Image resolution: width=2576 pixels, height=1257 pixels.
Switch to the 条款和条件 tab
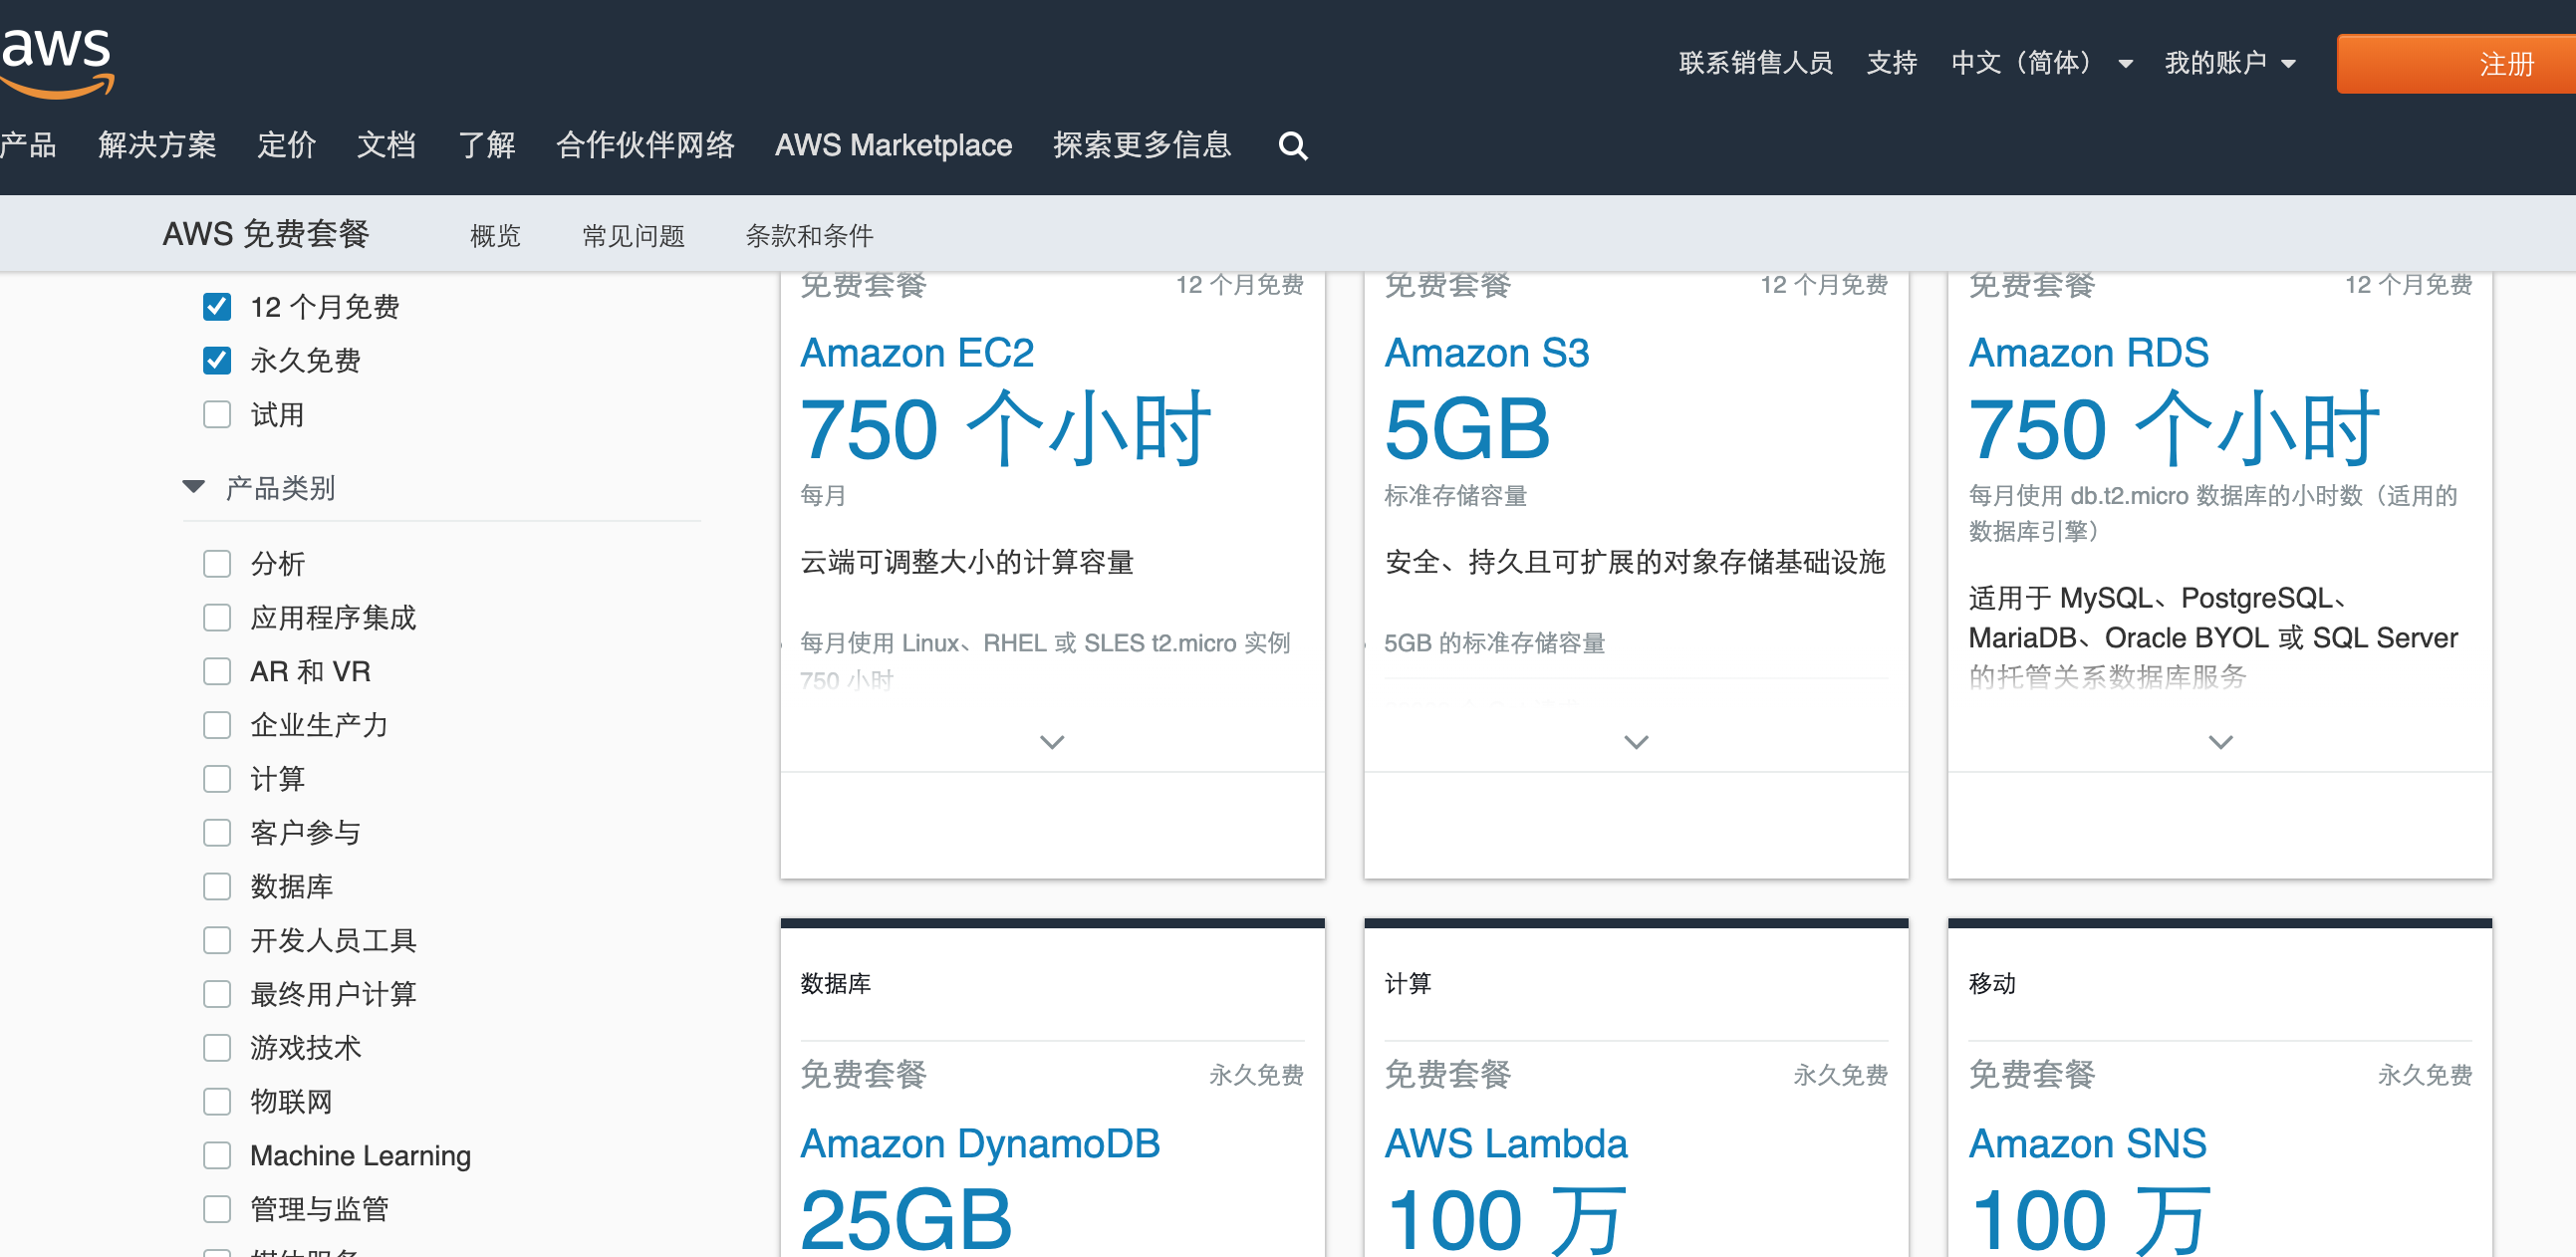point(808,236)
